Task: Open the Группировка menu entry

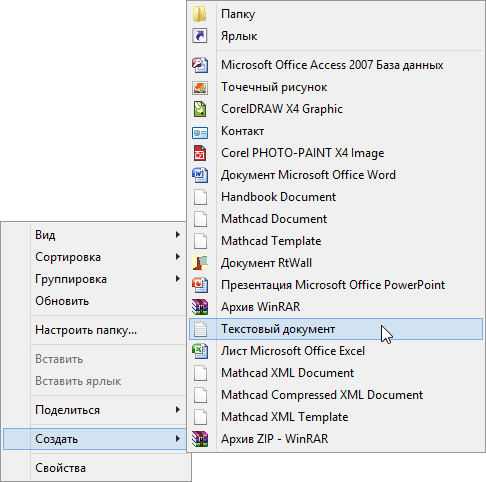Action: click(95, 279)
